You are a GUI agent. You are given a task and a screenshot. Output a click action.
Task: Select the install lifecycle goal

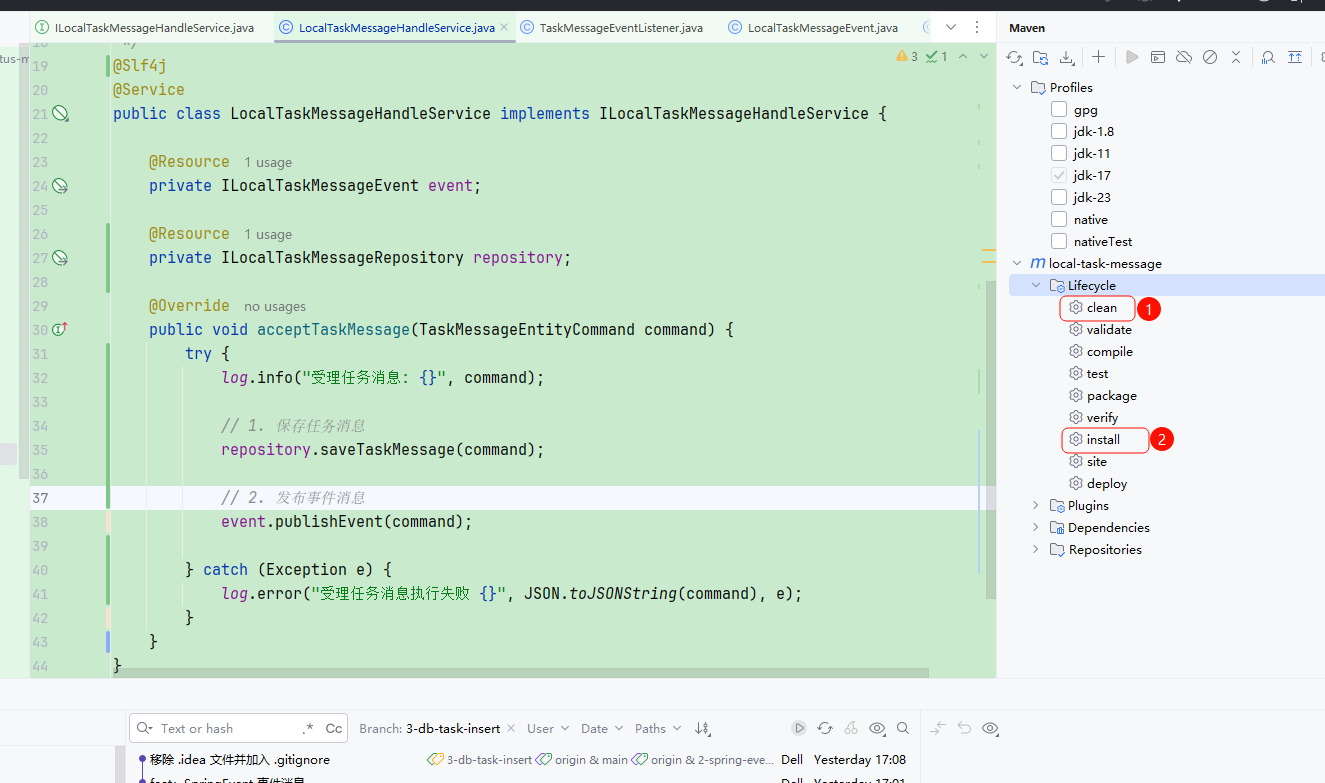[1103, 439]
